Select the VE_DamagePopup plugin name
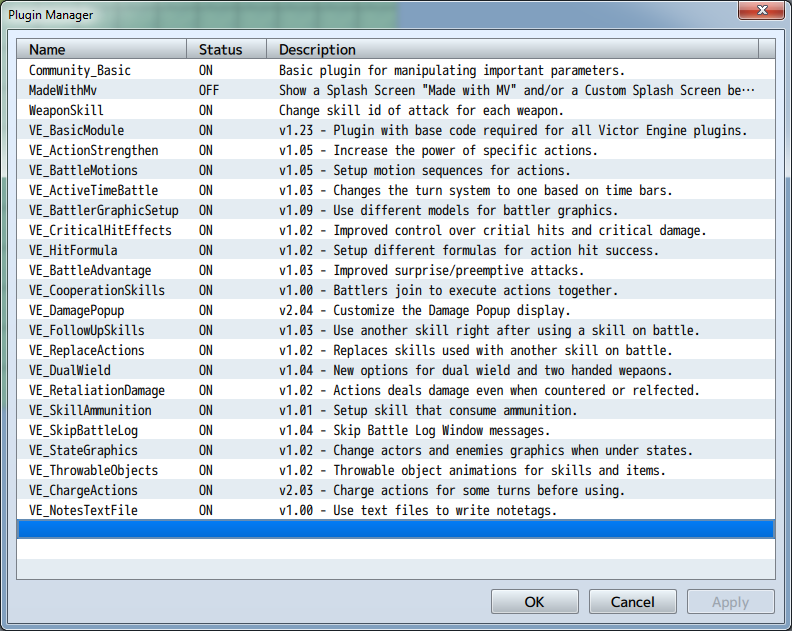The width and height of the screenshot is (792, 631). pyautogui.click(x=76, y=311)
